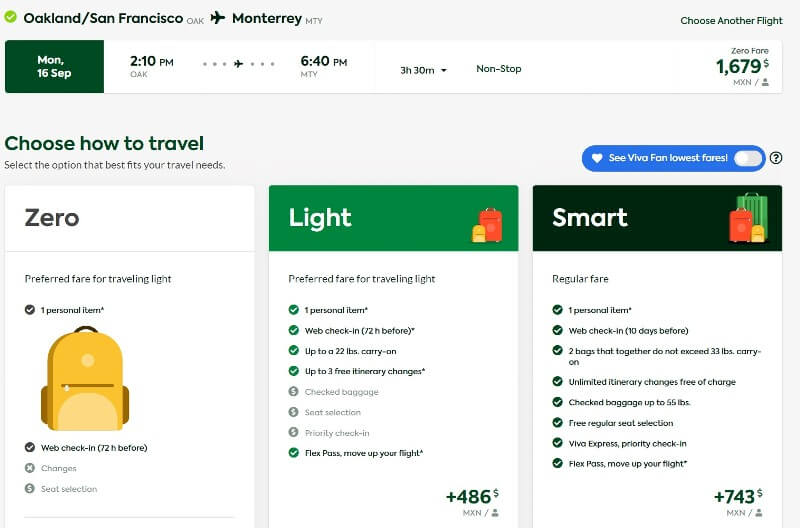Click the Zero Fare 1,679 price
Image resolution: width=800 pixels, height=528 pixels.
(742, 66)
